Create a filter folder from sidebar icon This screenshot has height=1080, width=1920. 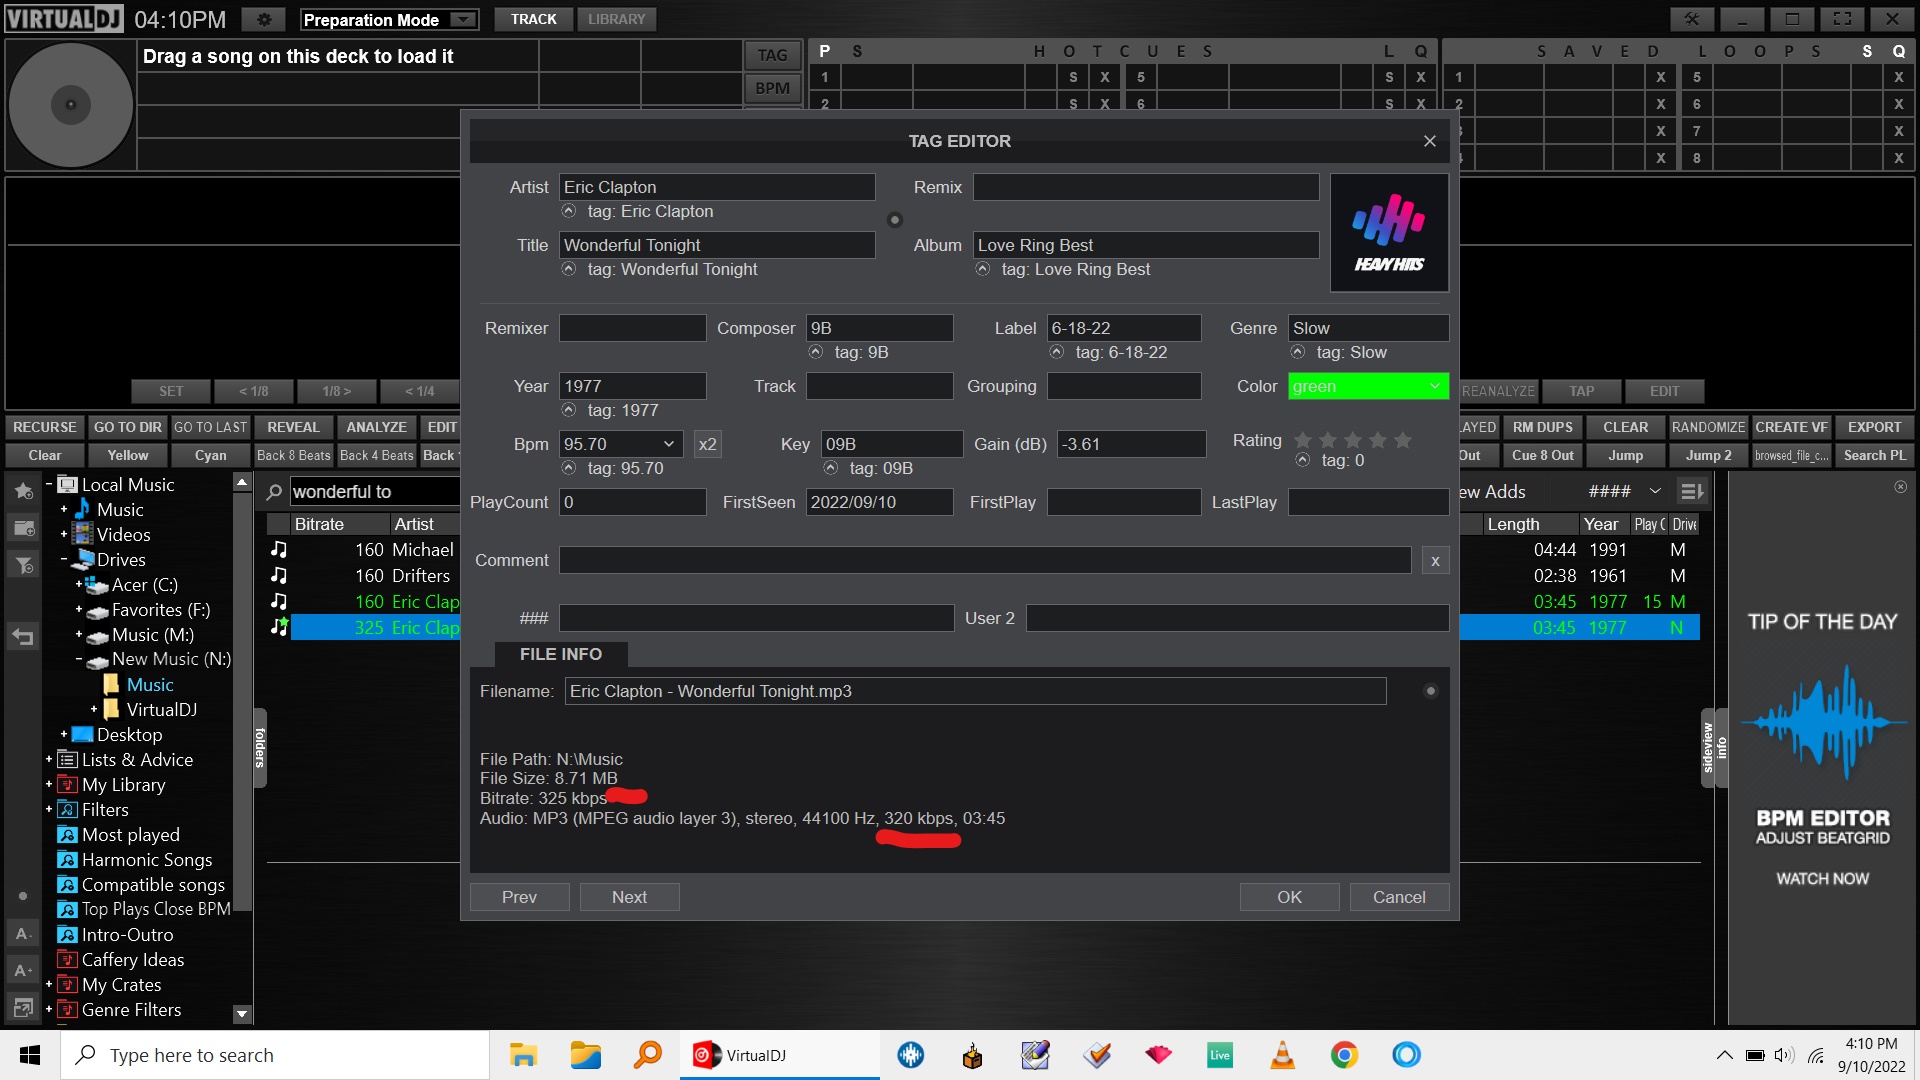click(23, 566)
